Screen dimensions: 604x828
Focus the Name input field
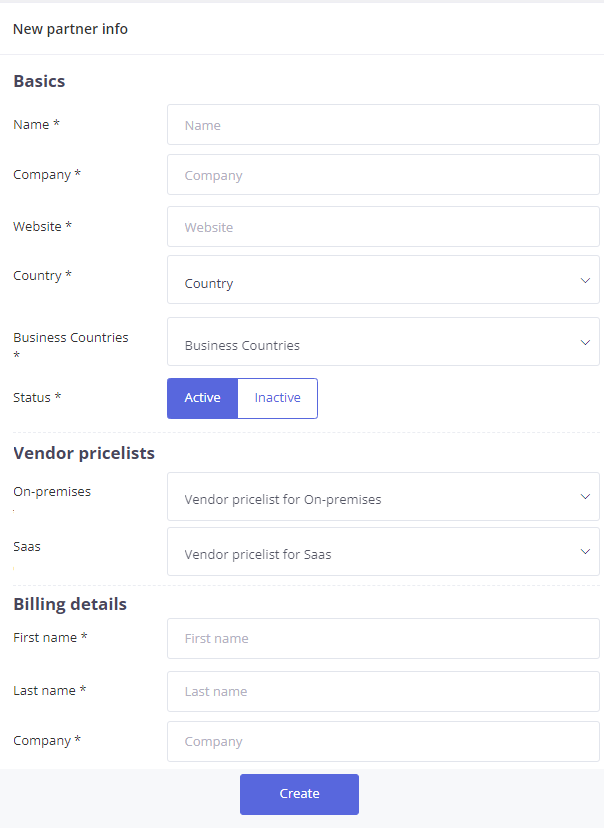pos(382,125)
